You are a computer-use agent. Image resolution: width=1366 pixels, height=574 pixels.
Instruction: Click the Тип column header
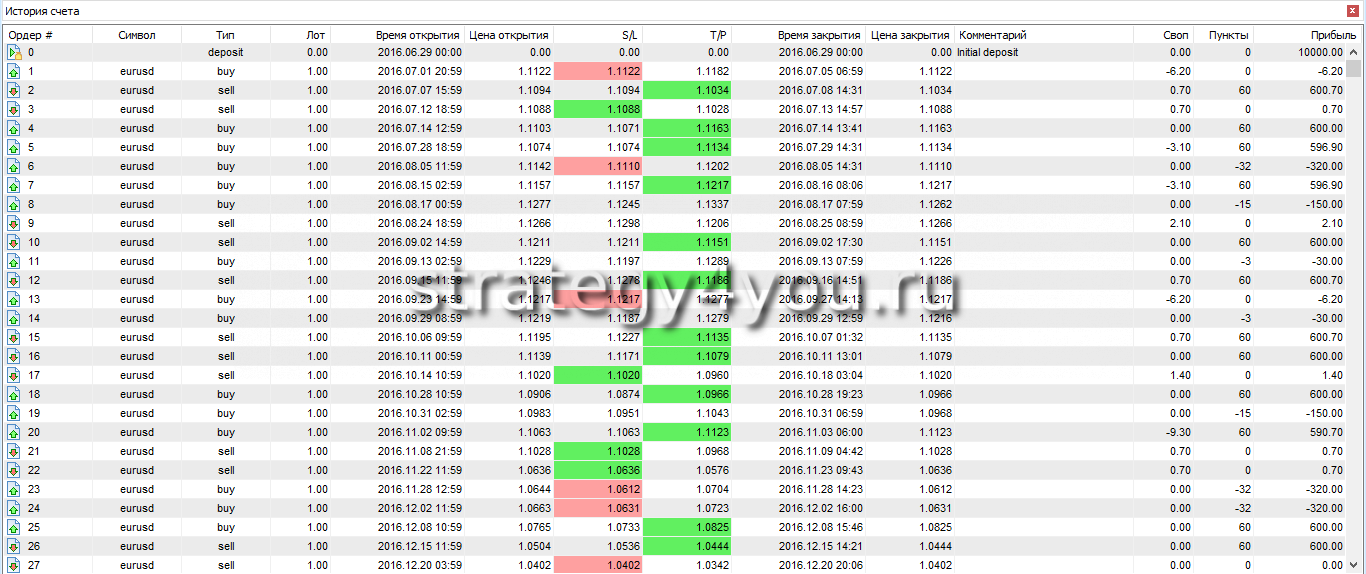click(225, 35)
